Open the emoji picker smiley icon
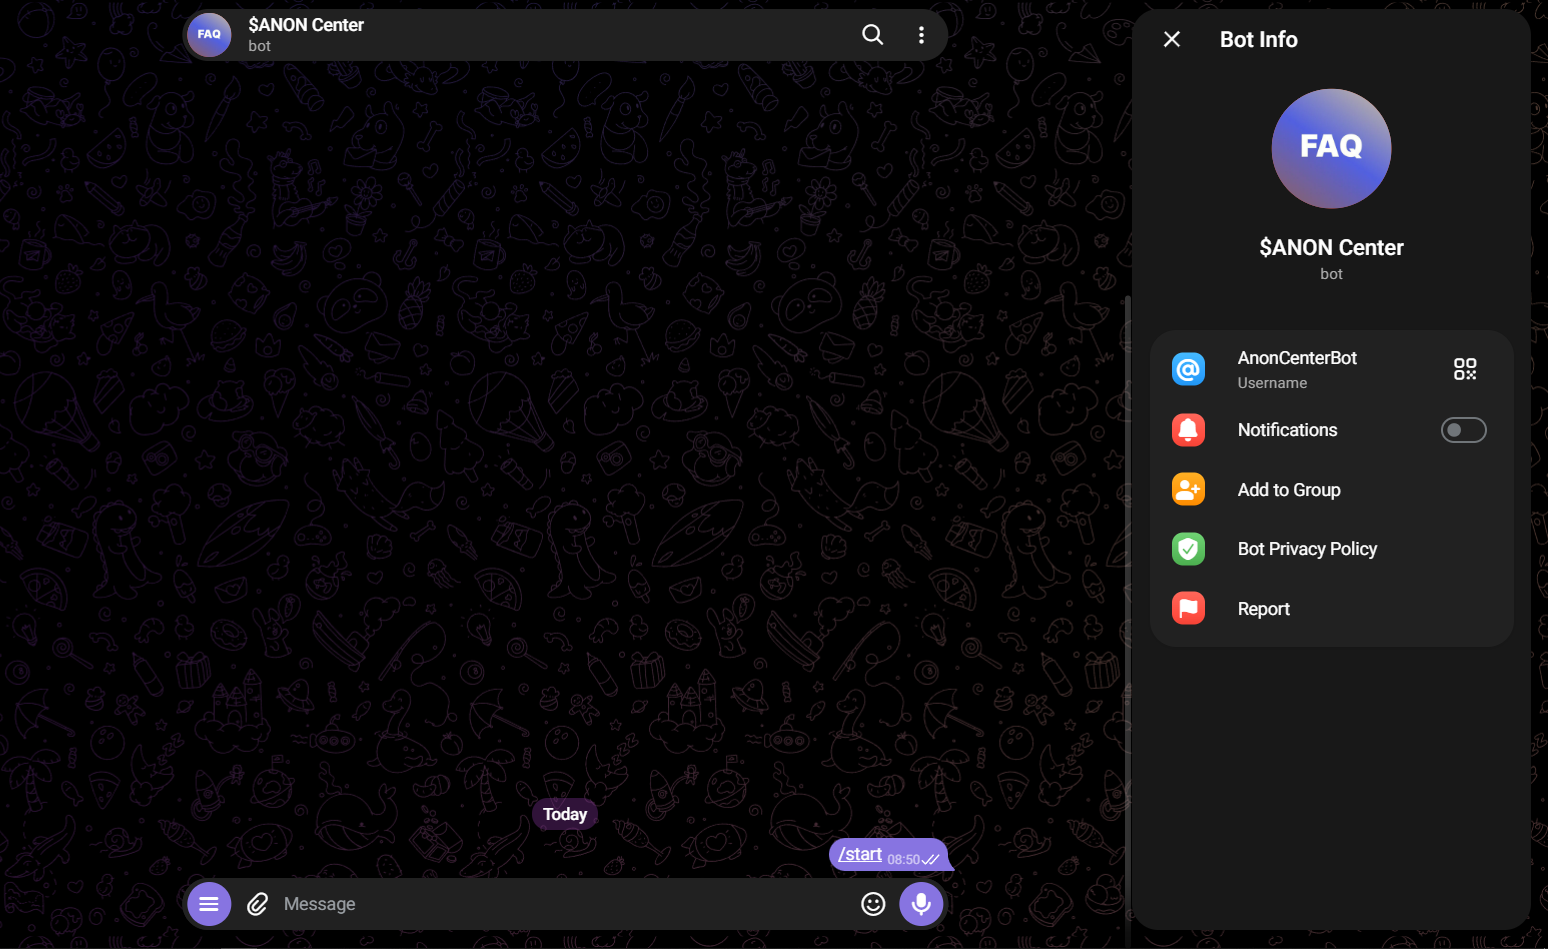 (x=873, y=904)
